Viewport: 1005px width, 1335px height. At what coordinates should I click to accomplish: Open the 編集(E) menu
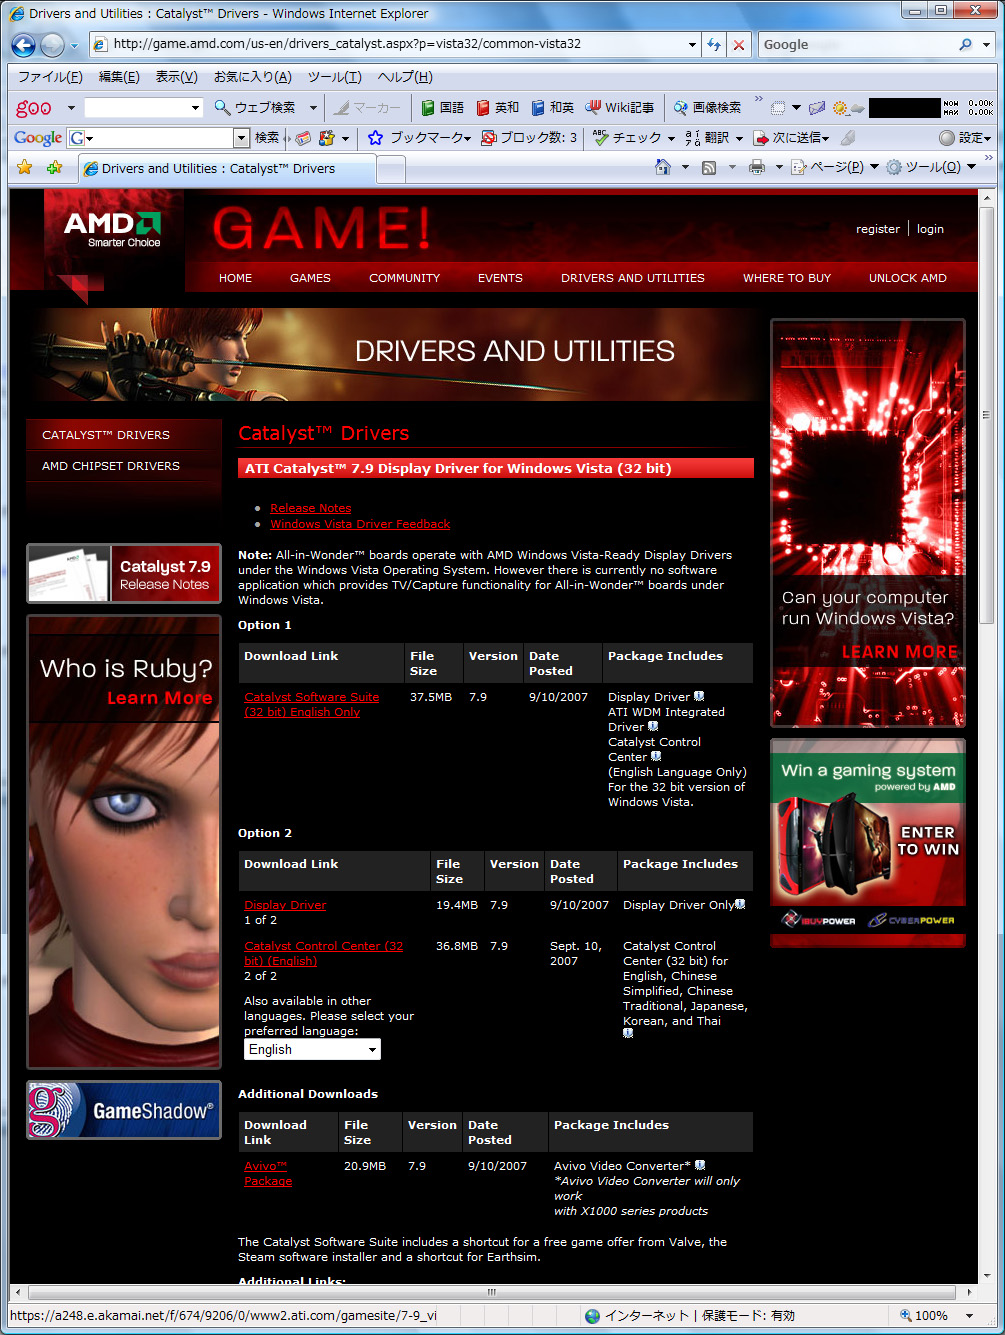tap(119, 77)
